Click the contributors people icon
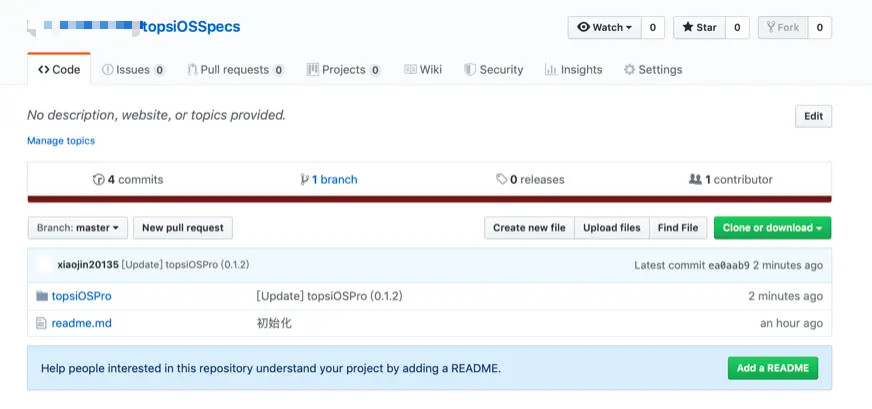872x409 pixels. point(695,180)
